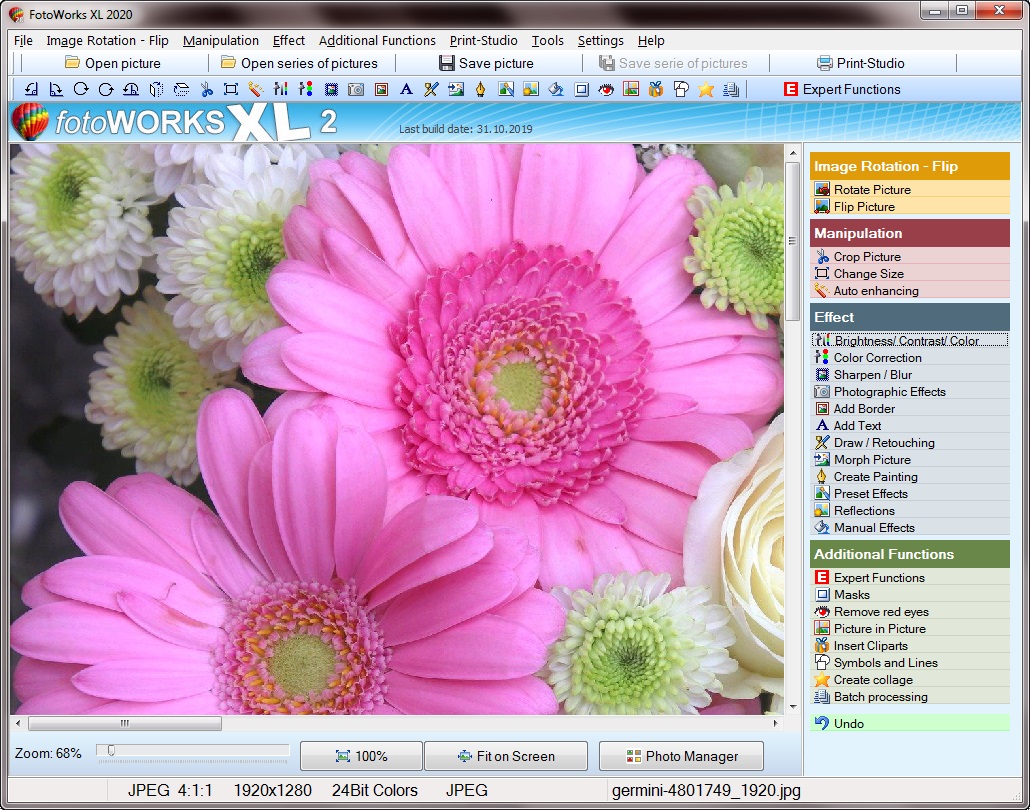The height and width of the screenshot is (810, 1030).
Task: Select Create collage in Additional Functions panel
Action: 910,680
